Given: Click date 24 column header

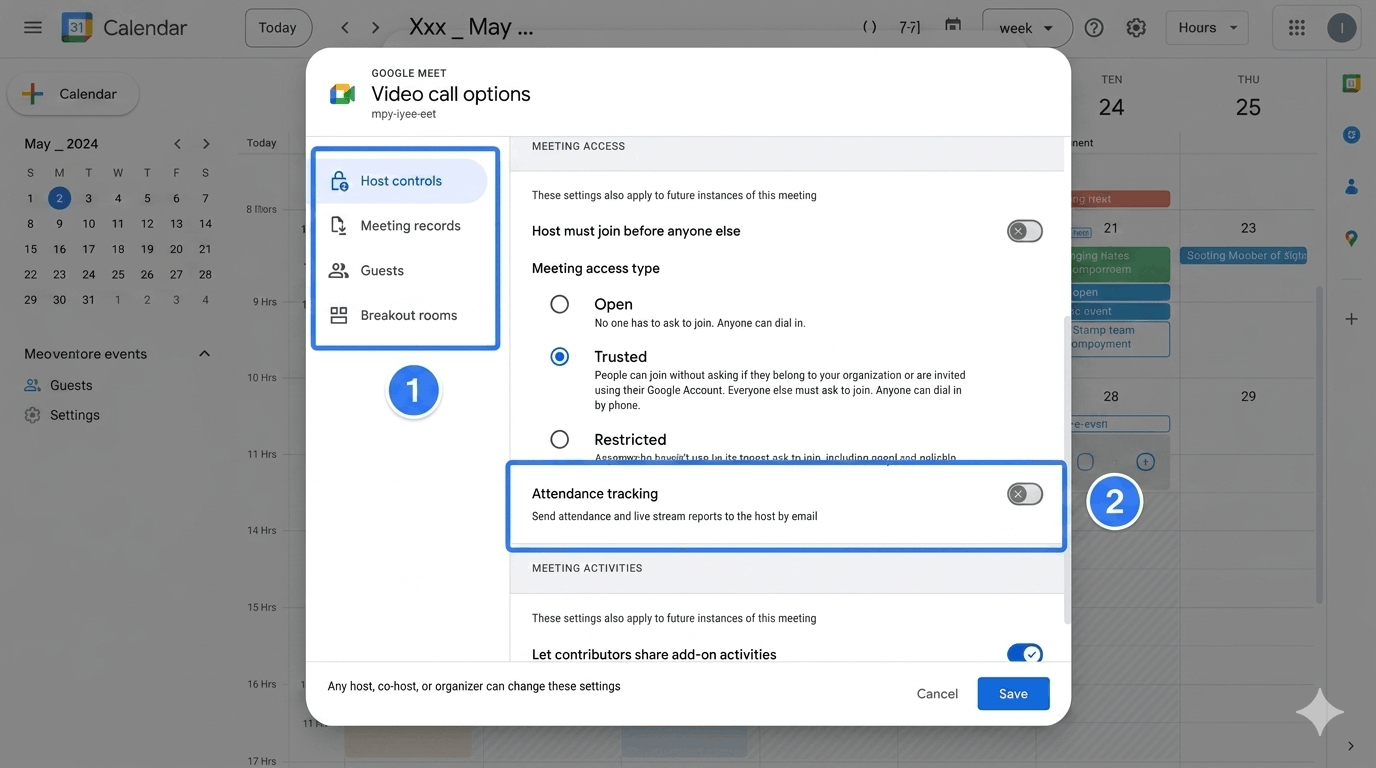Looking at the screenshot, I should (1111, 107).
